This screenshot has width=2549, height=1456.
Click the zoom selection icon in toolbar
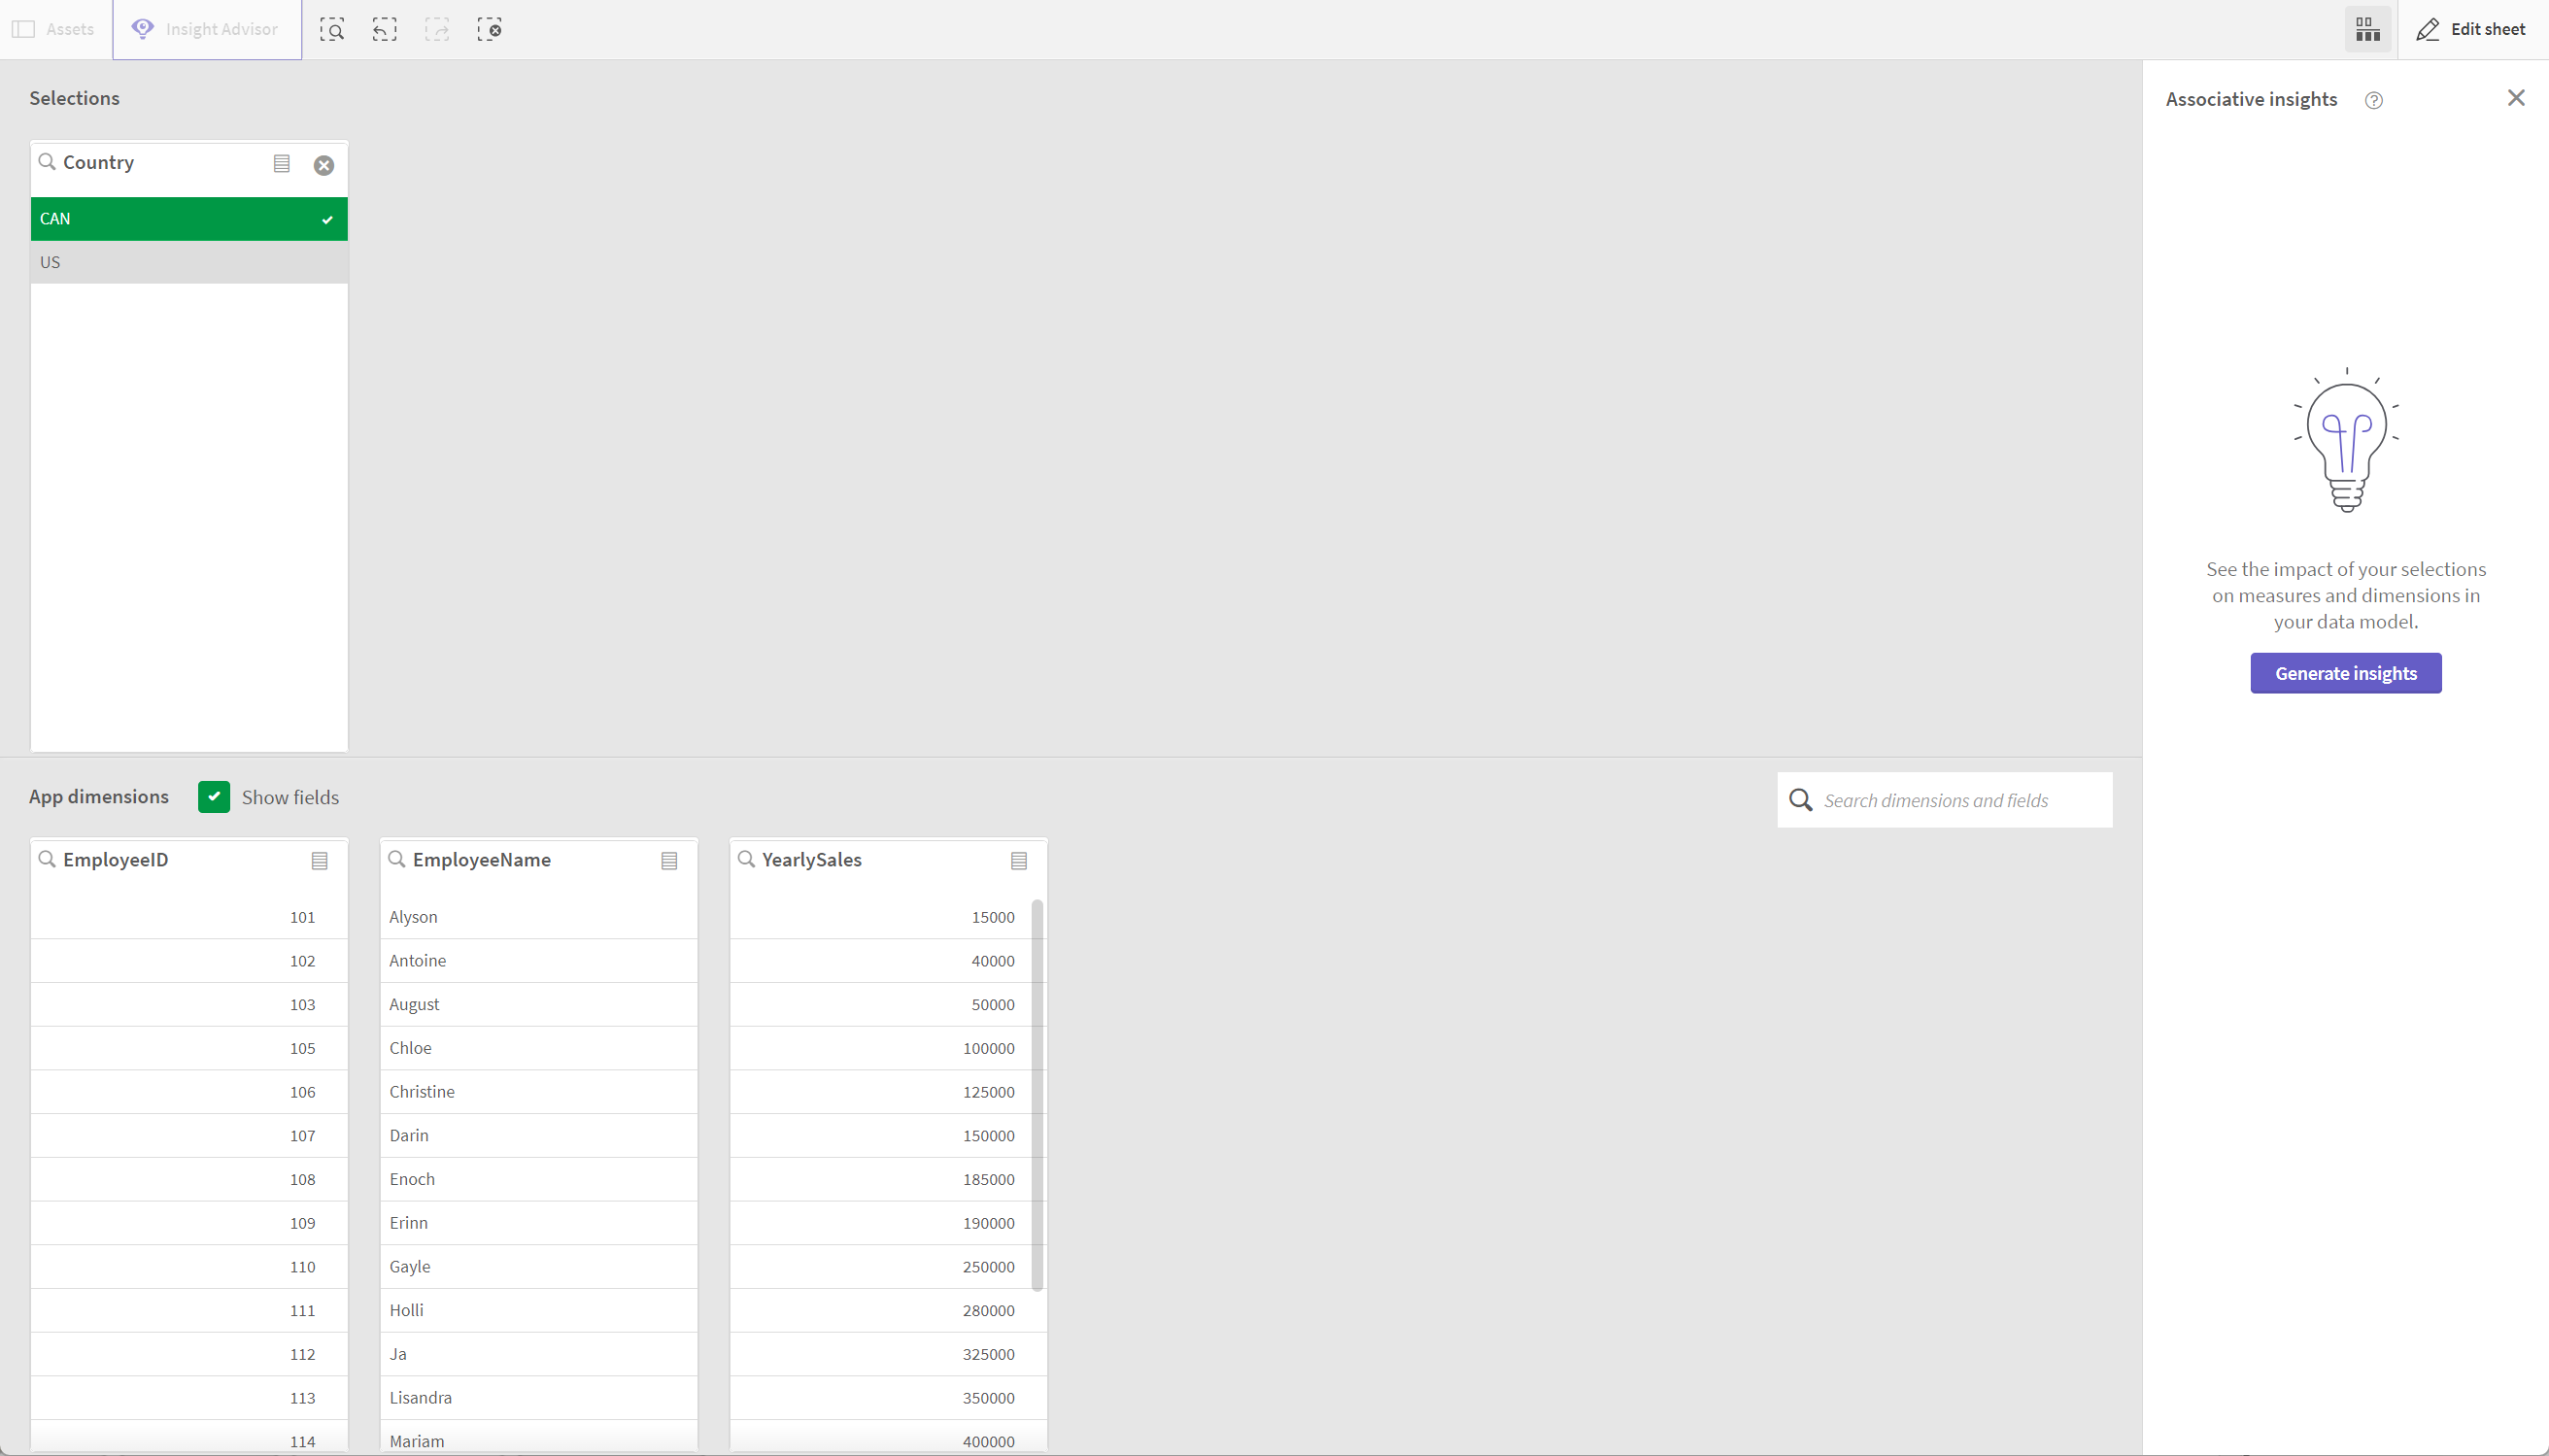tap(332, 30)
